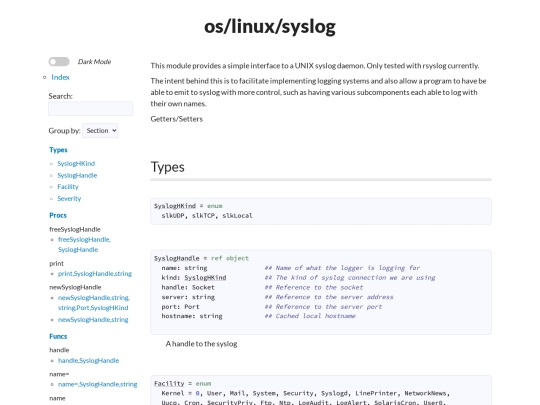The image size is (540, 405).
Task: Open SyslogHandle type in the sidebar
Action: click(77, 175)
